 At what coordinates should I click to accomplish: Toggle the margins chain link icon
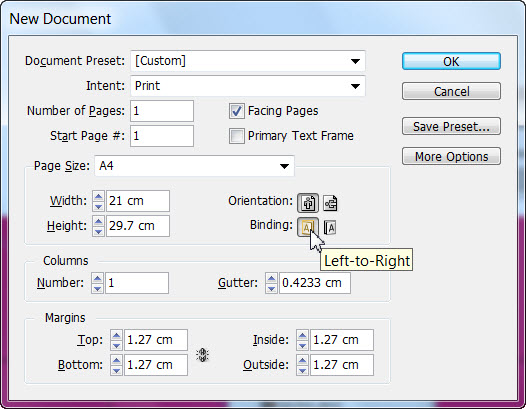pyautogui.click(x=203, y=355)
